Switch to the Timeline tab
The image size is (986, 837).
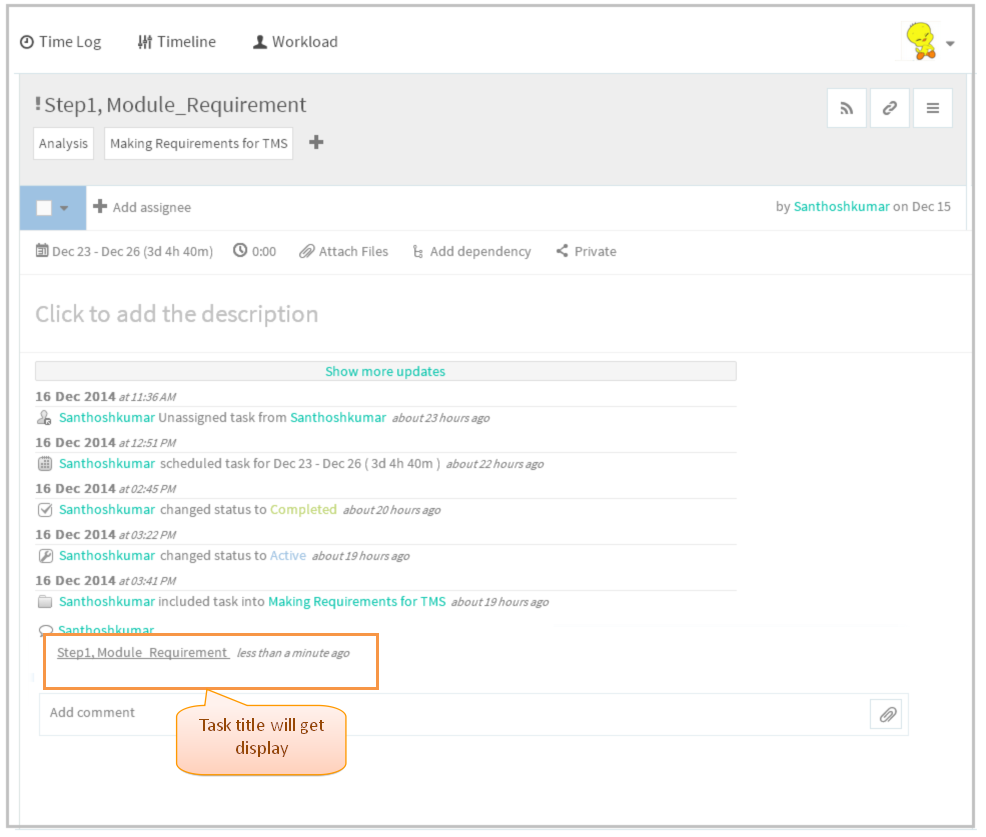pos(177,42)
